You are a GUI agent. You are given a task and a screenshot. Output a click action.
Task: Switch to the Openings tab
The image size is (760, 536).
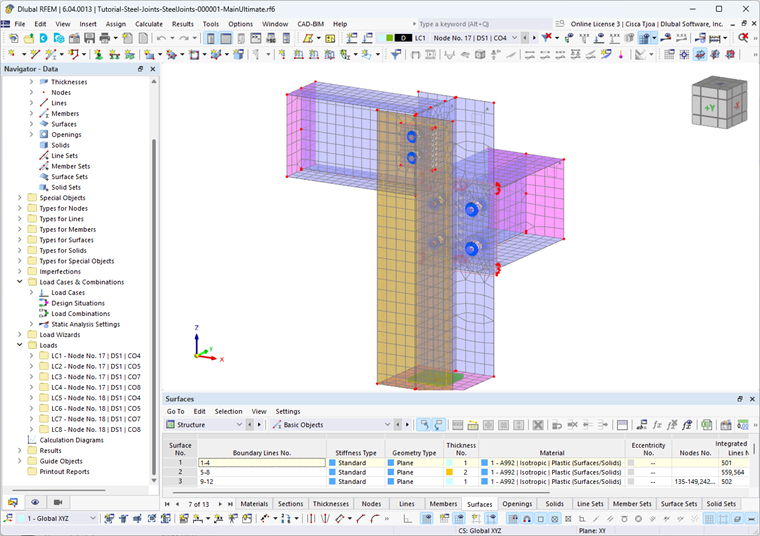(517, 504)
